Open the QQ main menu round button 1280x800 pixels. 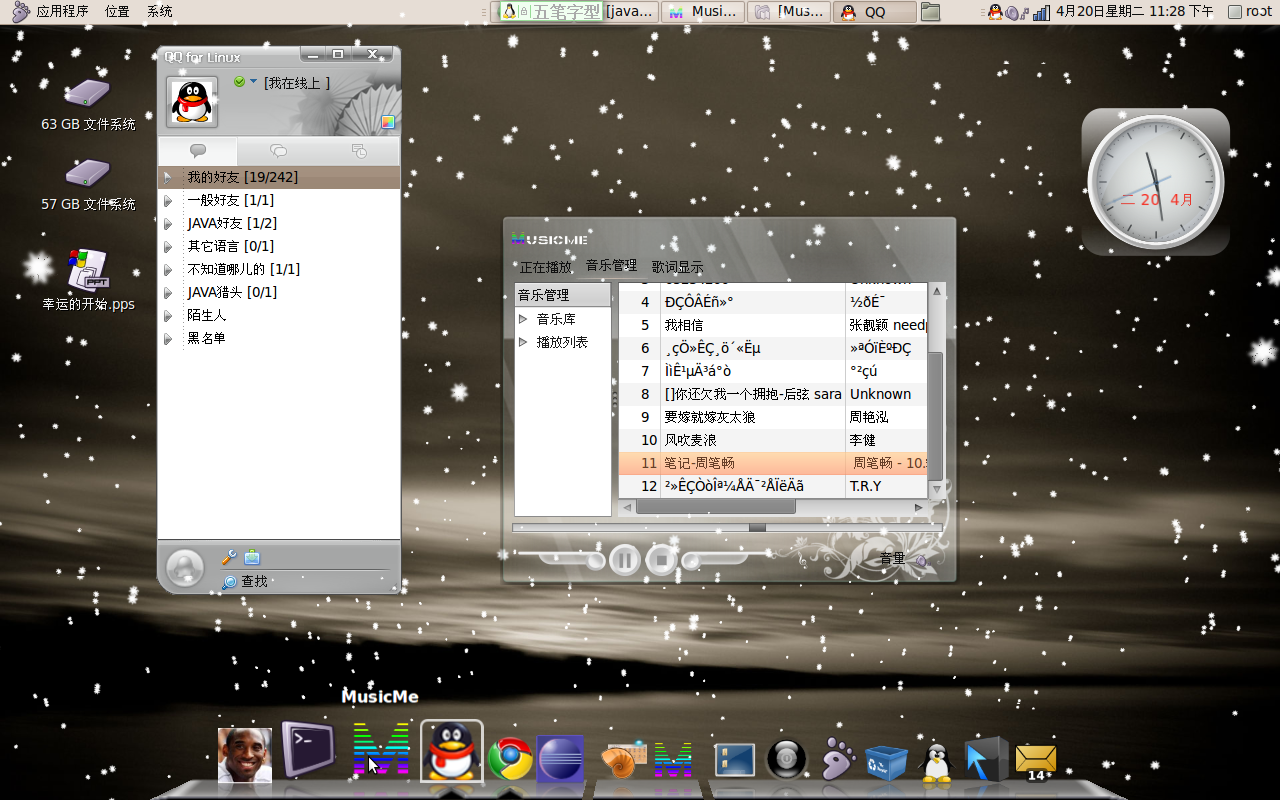185,568
